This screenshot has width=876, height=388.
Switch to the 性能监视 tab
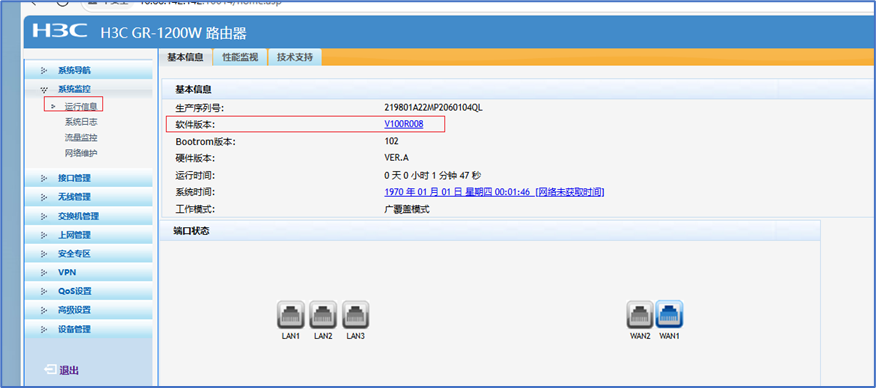click(x=240, y=57)
